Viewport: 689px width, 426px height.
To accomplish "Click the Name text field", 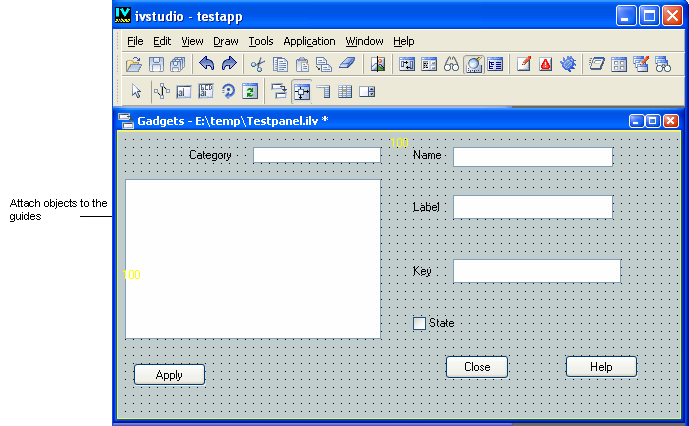I will tap(532, 157).
